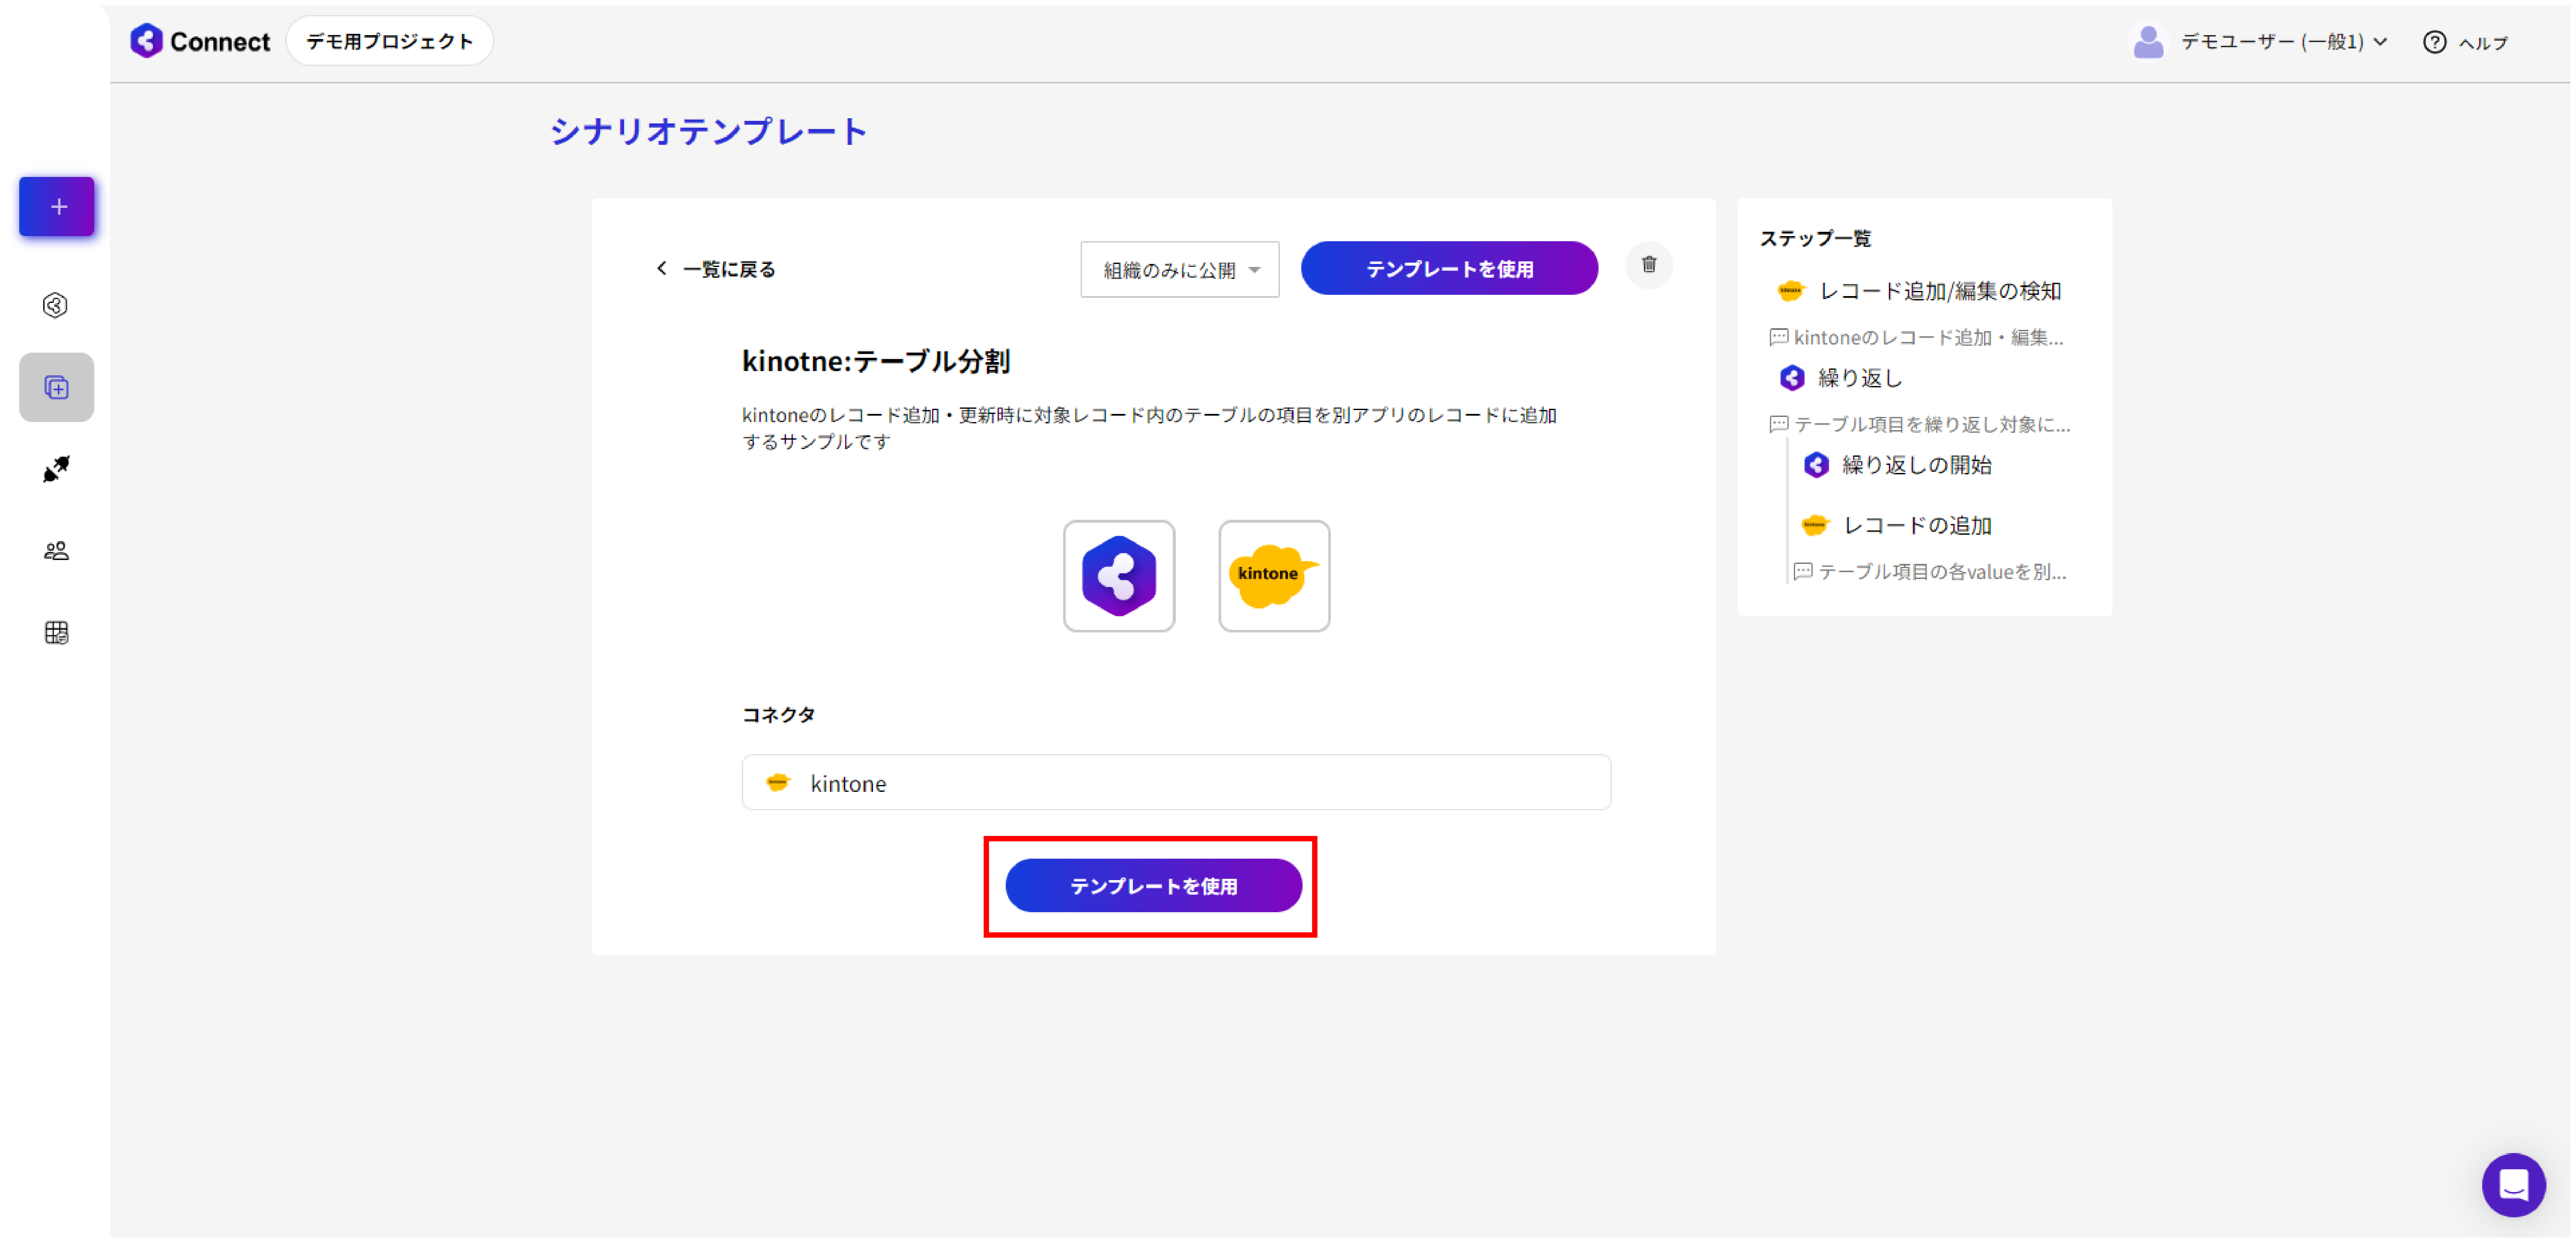2576x1243 pixels.
Task: Open the members people icon in sidebar
Action: (x=57, y=552)
